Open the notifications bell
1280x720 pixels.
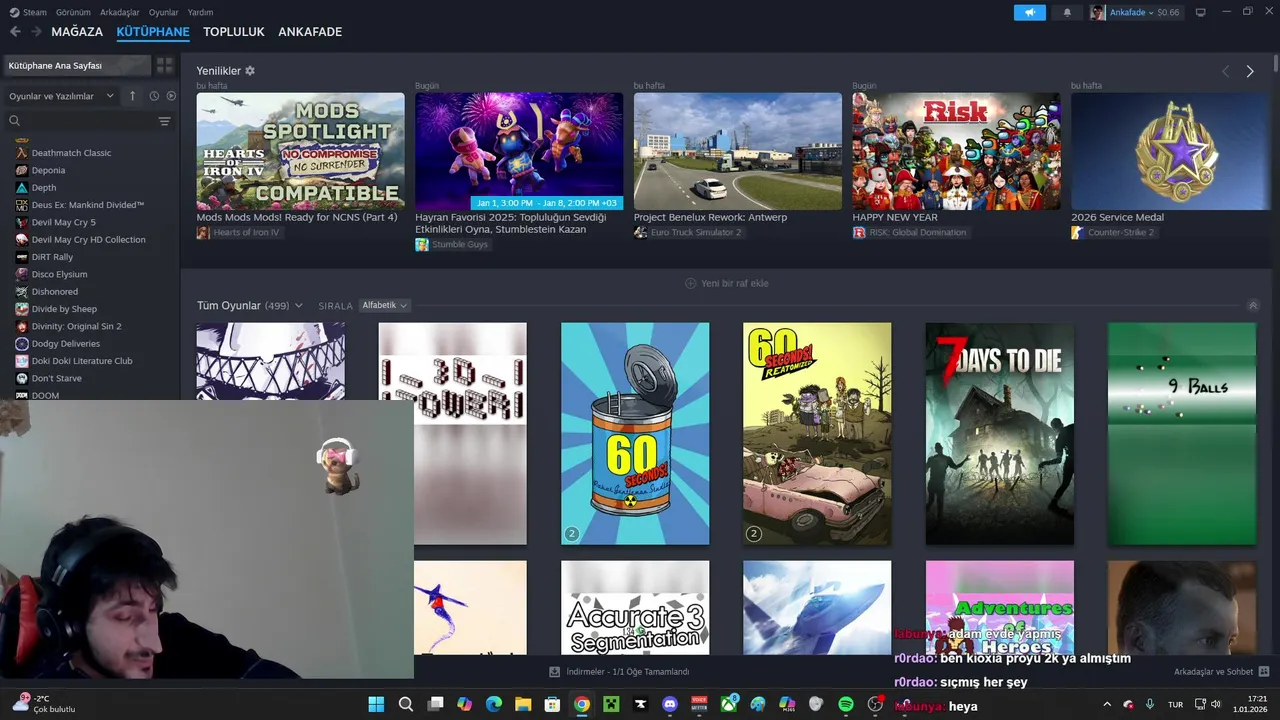[1067, 12]
